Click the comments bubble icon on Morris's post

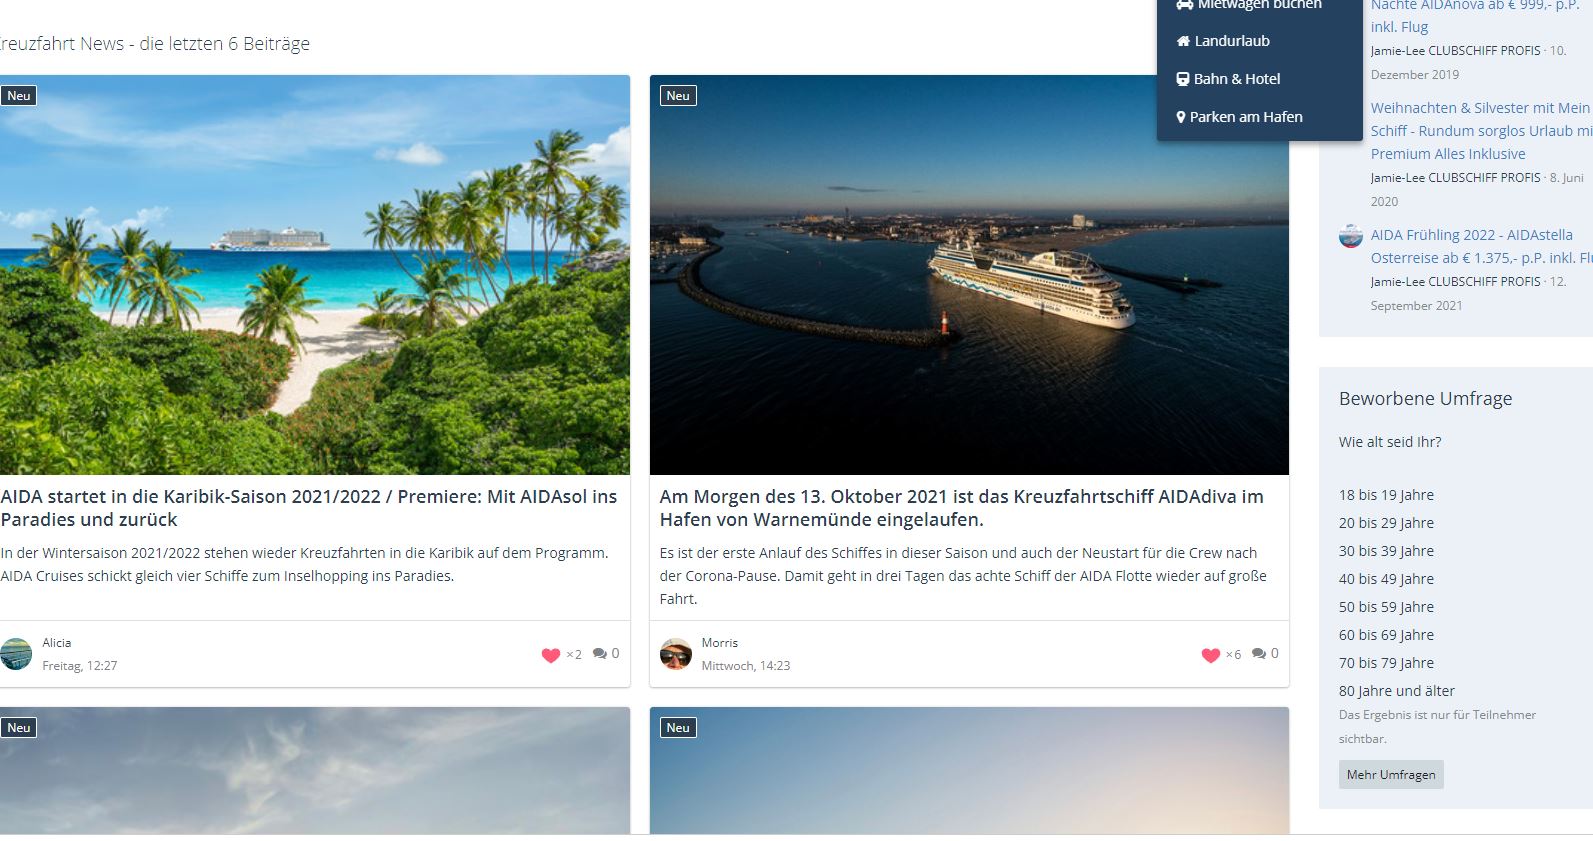(1259, 653)
